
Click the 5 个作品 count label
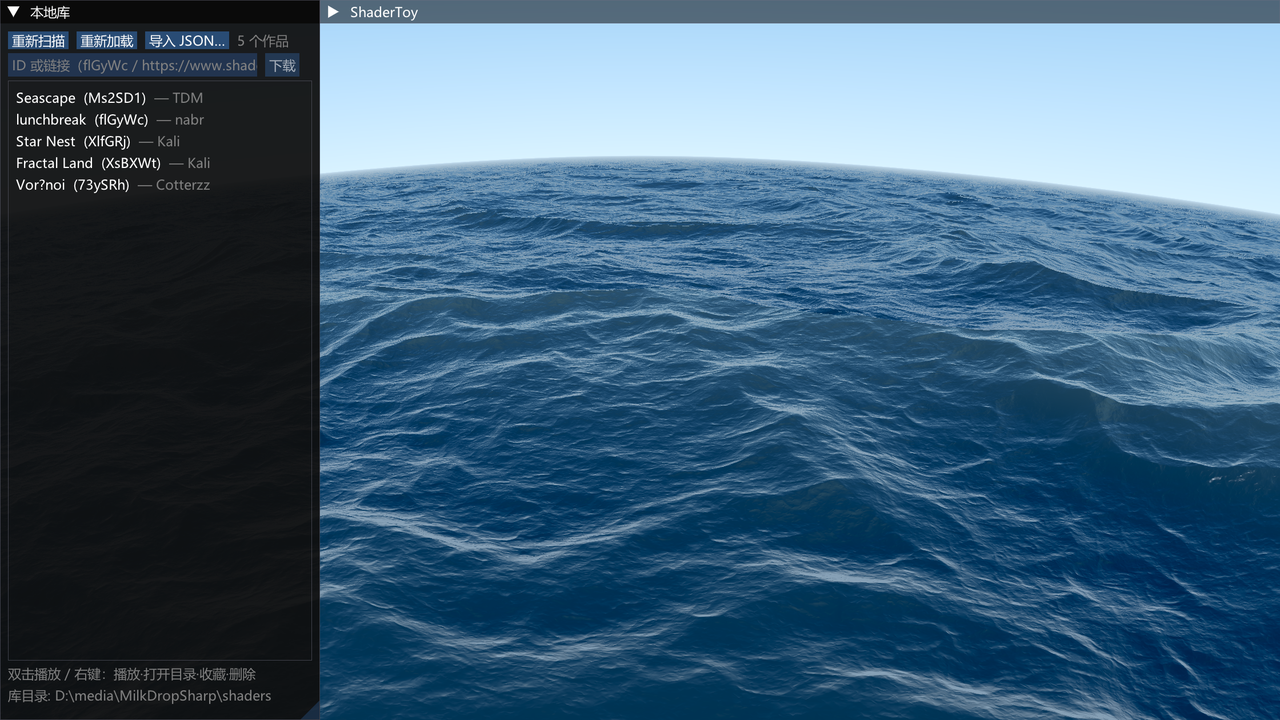click(x=263, y=41)
